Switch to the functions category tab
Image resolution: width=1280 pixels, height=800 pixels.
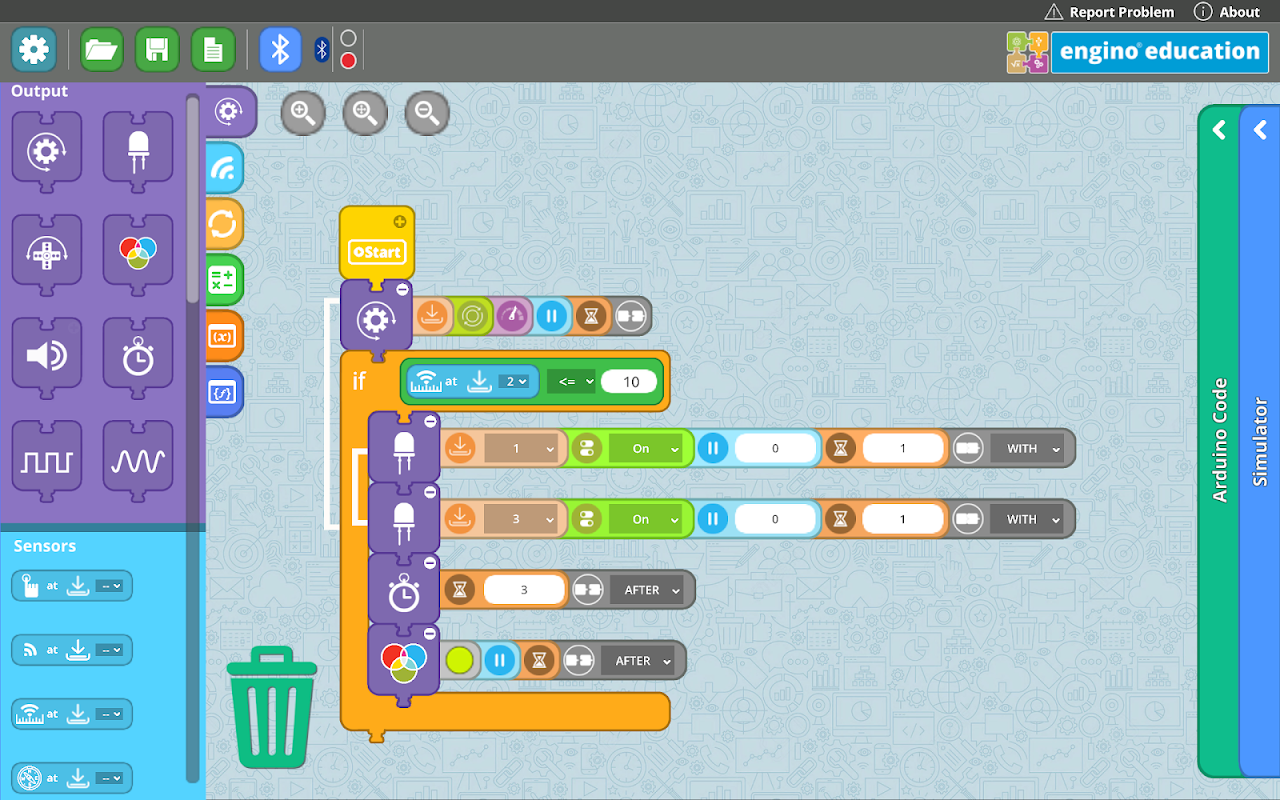pos(224,392)
